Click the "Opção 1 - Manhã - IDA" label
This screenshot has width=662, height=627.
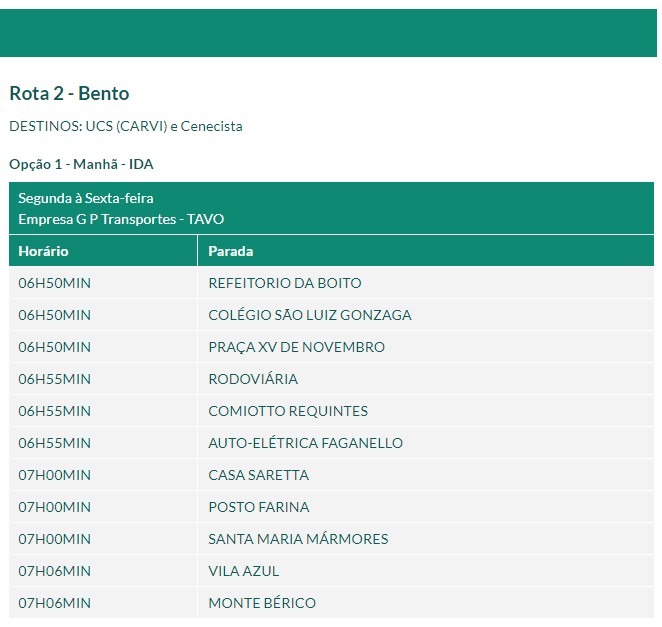[x=81, y=164]
